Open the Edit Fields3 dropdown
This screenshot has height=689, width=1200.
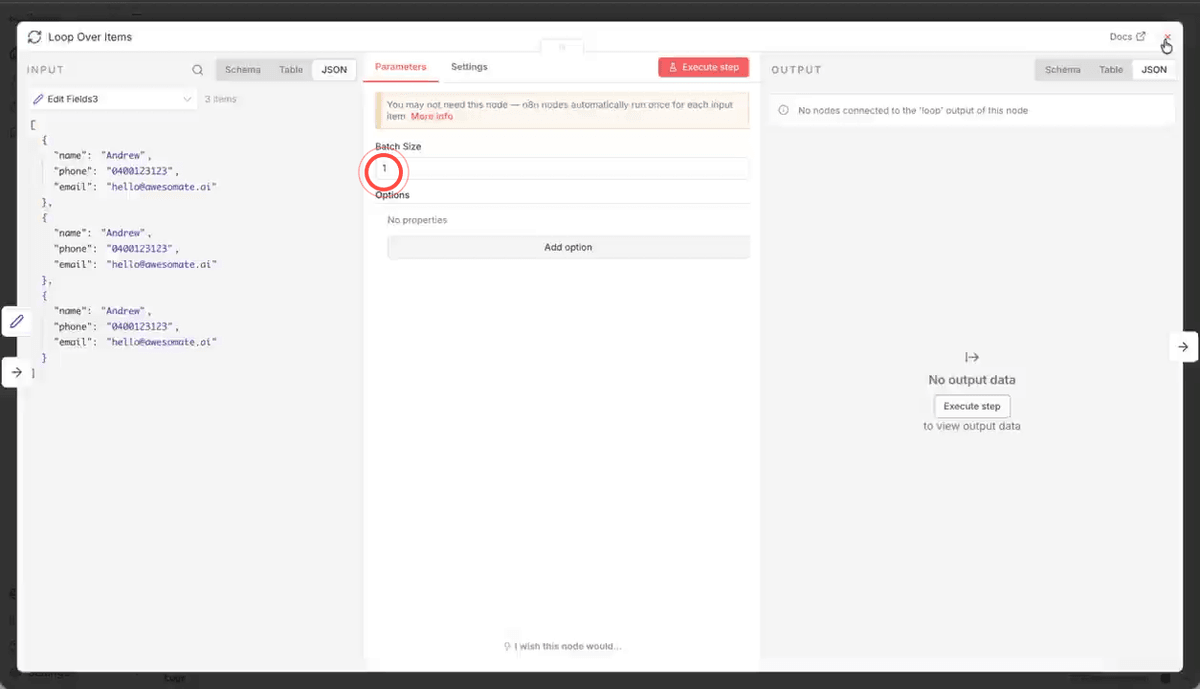tap(110, 99)
